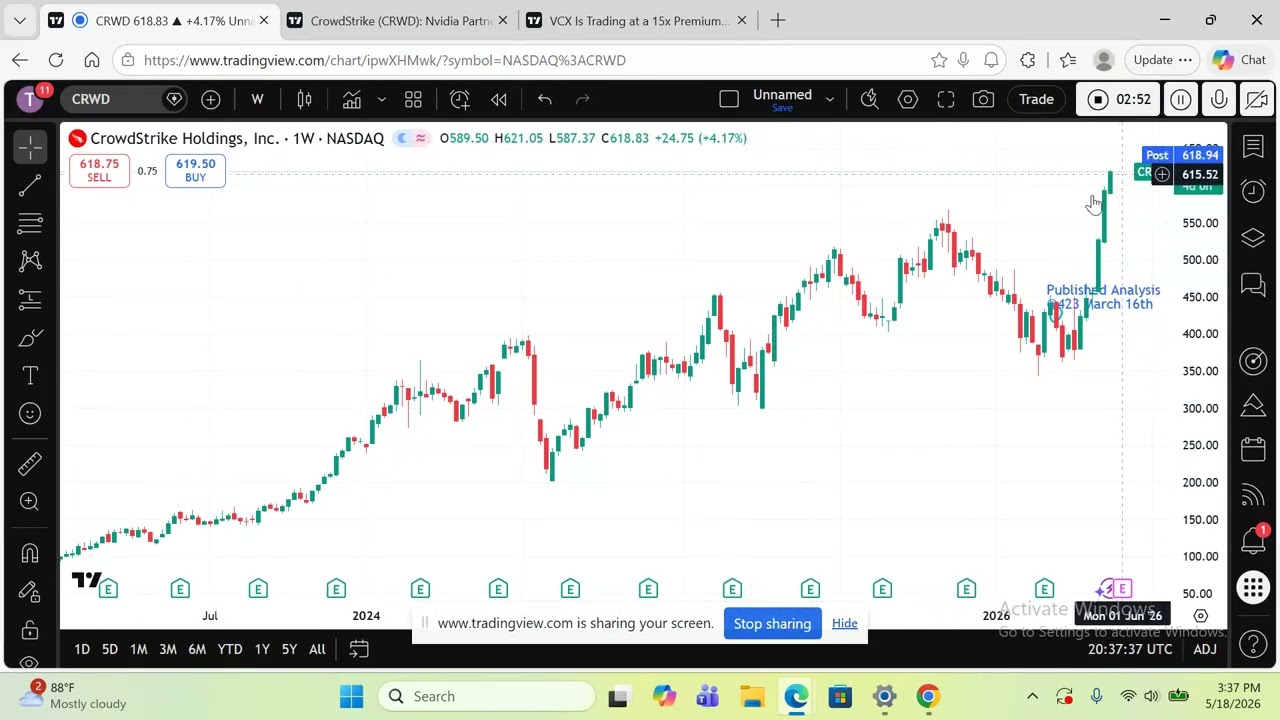Open chart settings hexagon icon
Viewport: 1280px width, 720px height.
[x=908, y=99]
